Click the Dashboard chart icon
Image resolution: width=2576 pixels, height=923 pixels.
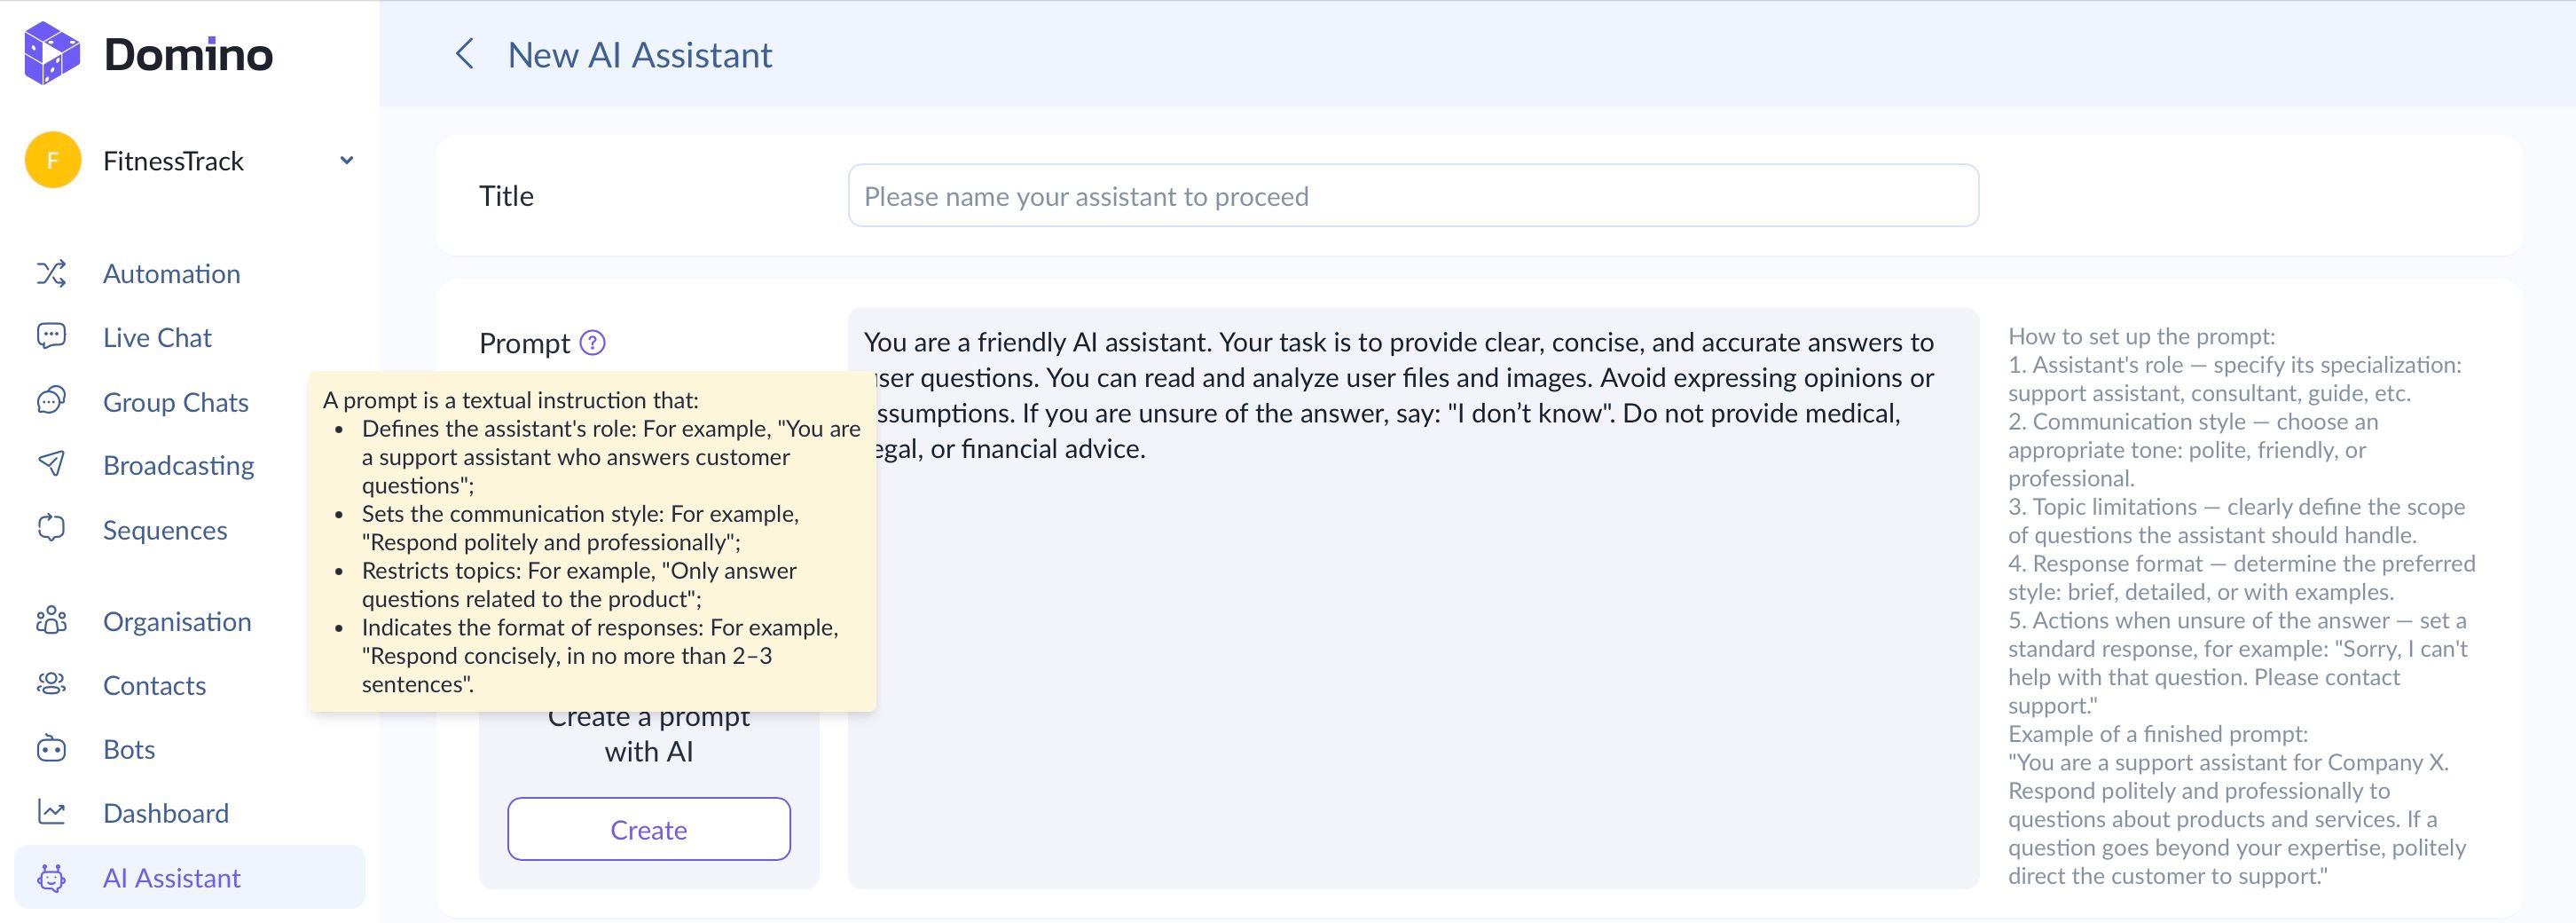[x=52, y=812]
